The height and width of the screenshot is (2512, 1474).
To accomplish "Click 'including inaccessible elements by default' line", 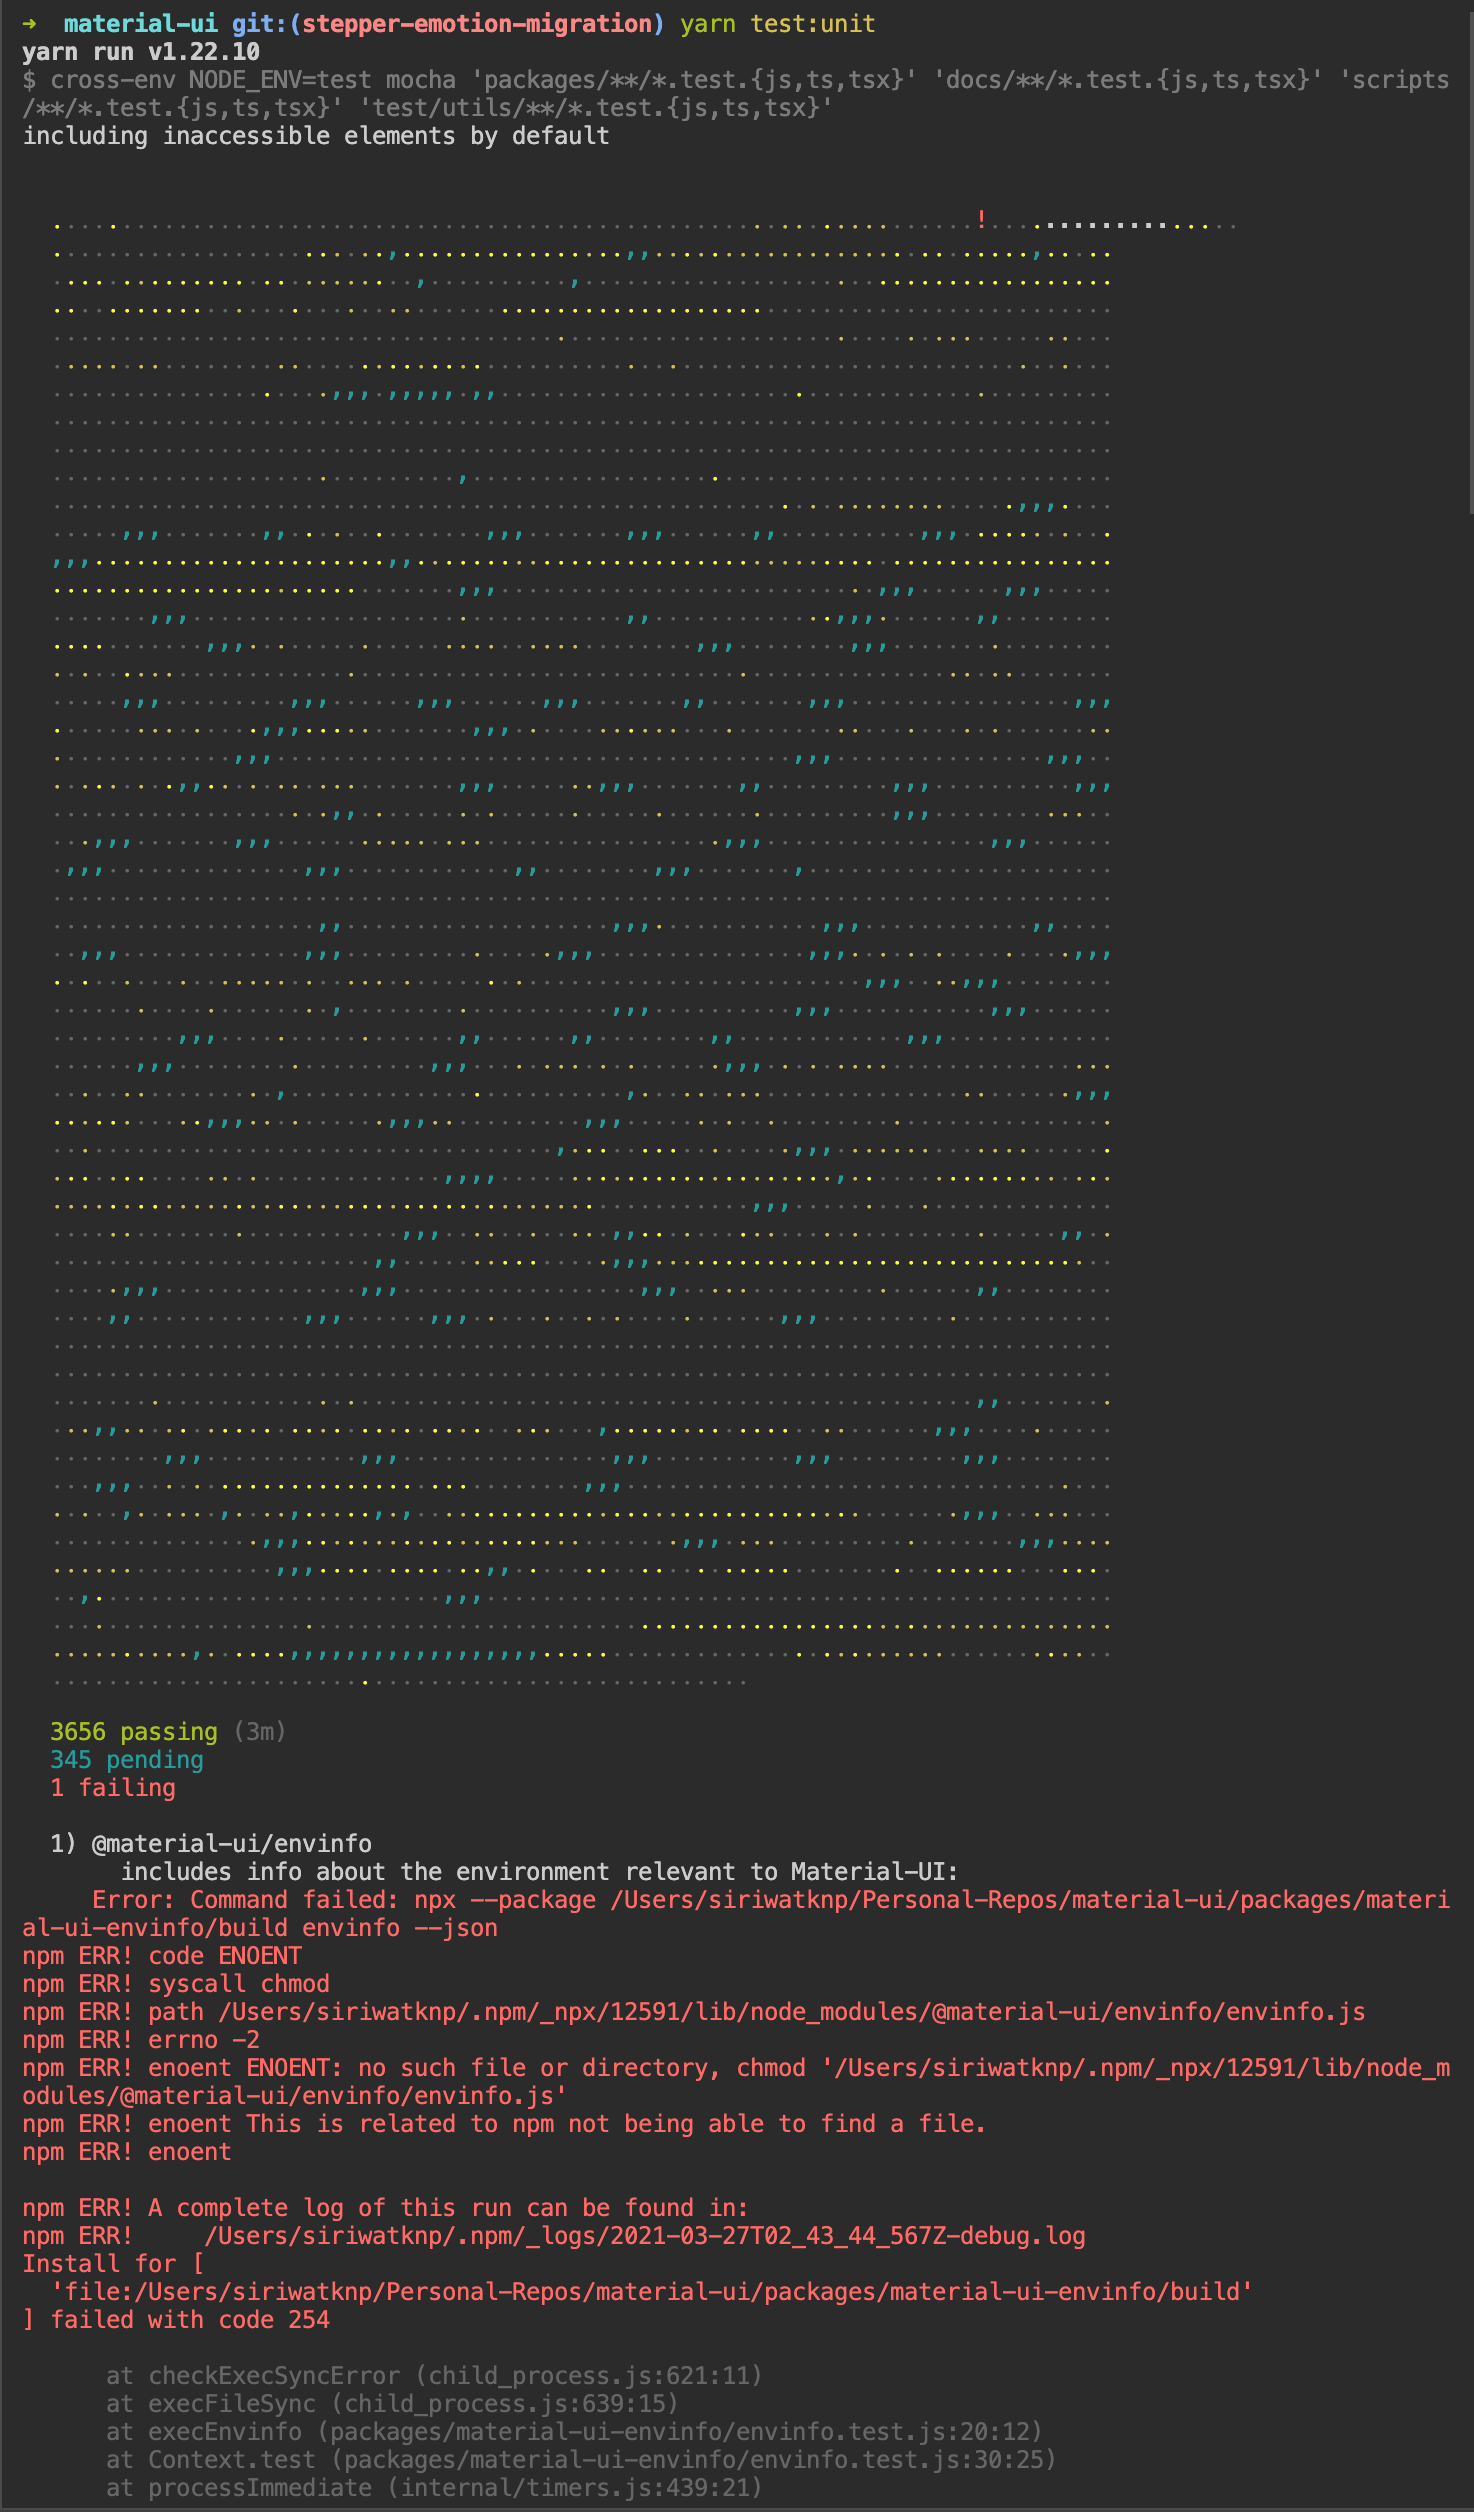I will (316, 136).
